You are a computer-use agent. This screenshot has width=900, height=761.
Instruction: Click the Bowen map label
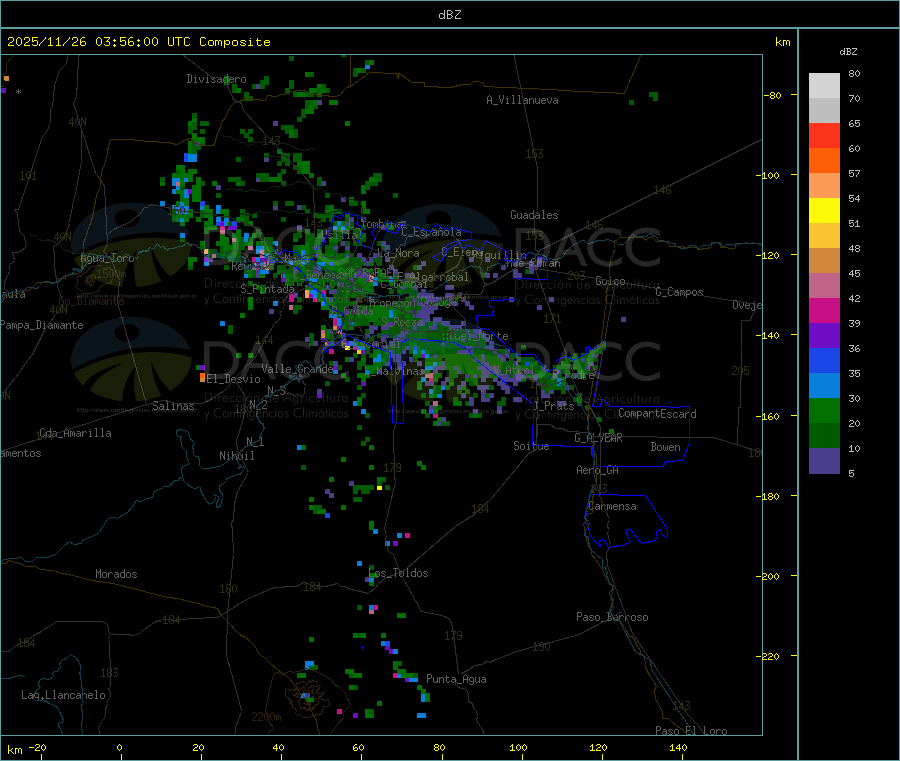(665, 447)
